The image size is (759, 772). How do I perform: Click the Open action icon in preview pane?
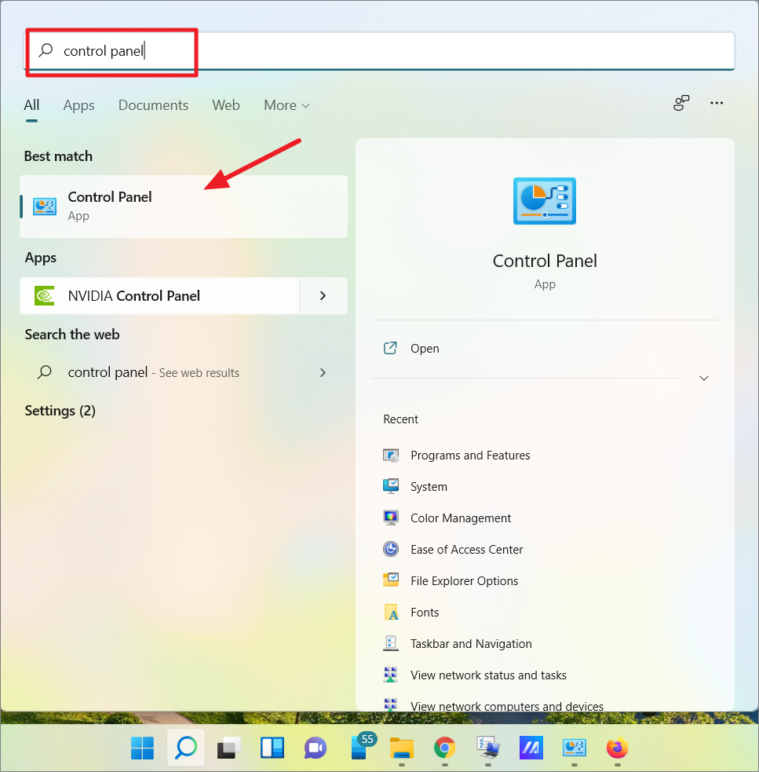pyautogui.click(x=390, y=348)
